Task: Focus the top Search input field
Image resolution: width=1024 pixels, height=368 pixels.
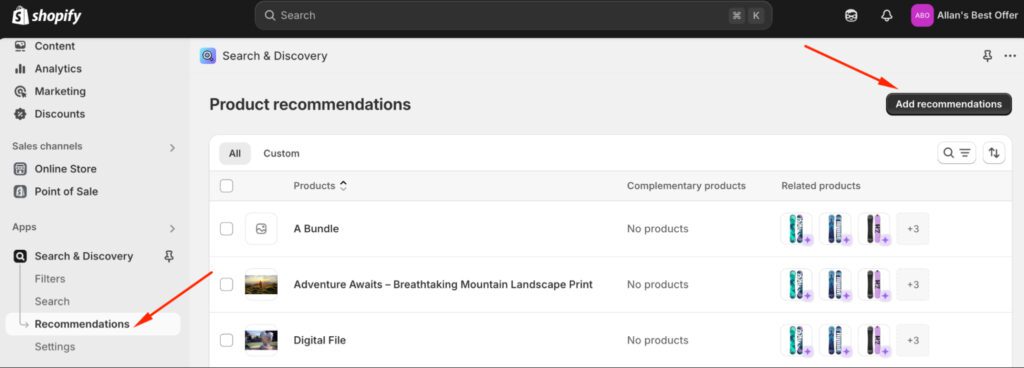Action: (513, 16)
